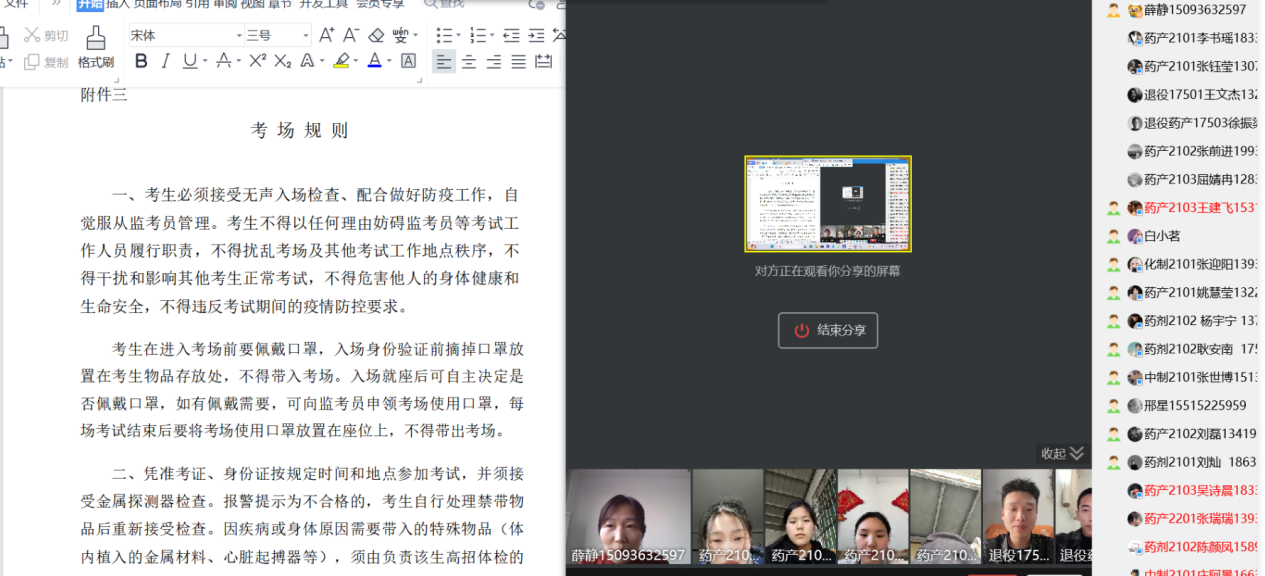1265x576 pixels.
Task: Click the yellow text highlight color
Action: (x=341, y=61)
